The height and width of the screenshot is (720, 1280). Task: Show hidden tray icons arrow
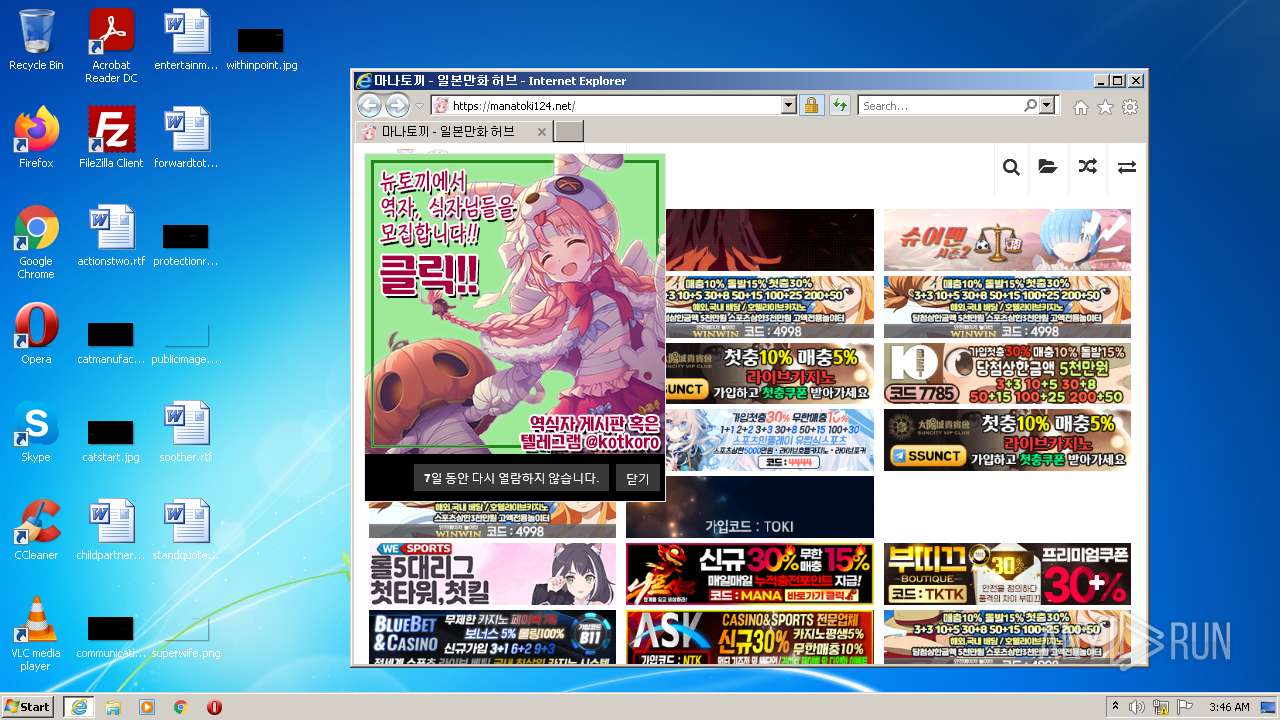(1115, 707)
